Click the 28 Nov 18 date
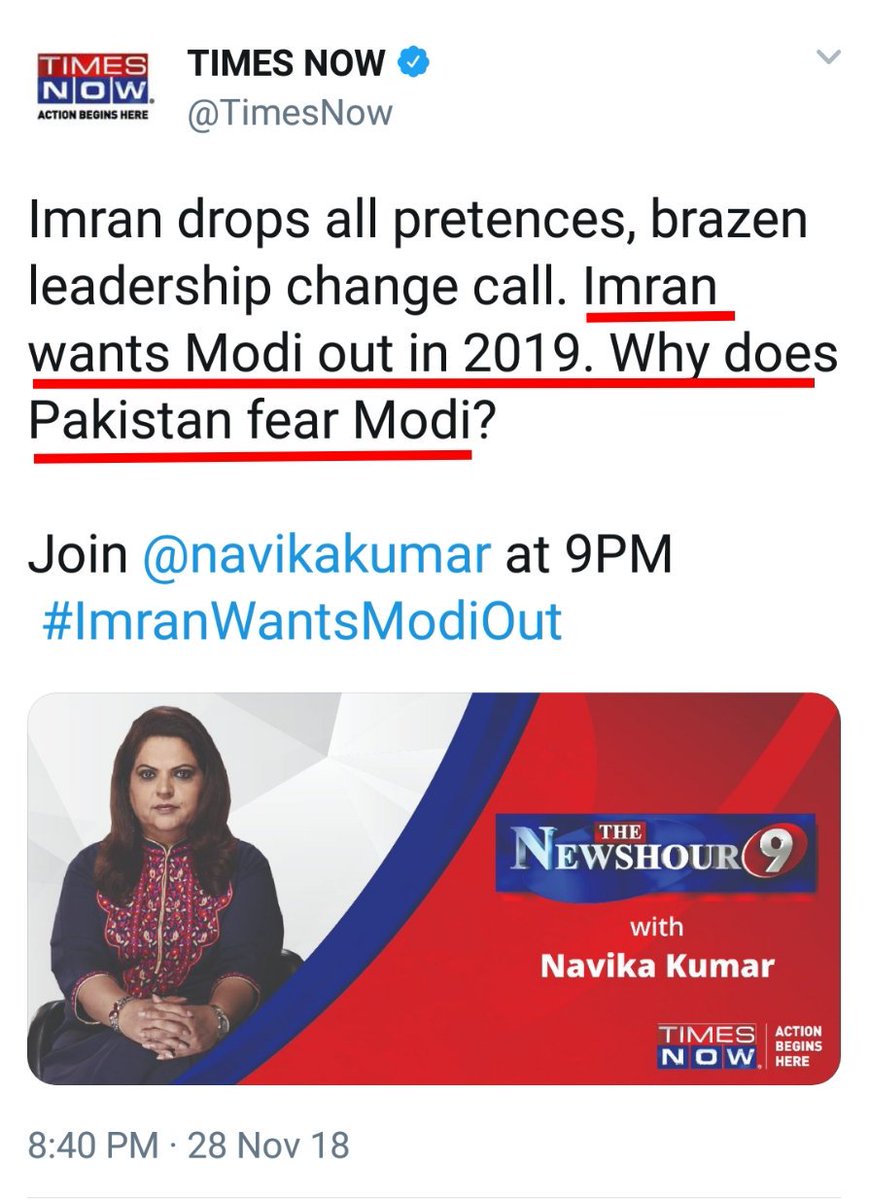 [269, 1144]
